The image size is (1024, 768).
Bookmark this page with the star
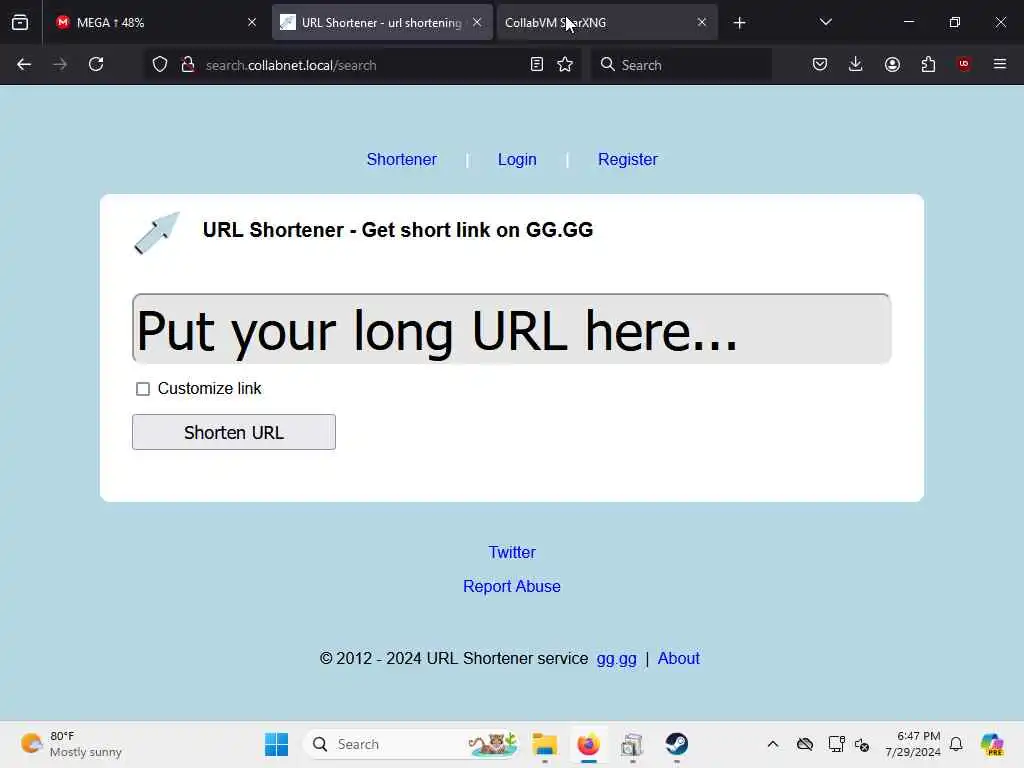pos(566,65)
